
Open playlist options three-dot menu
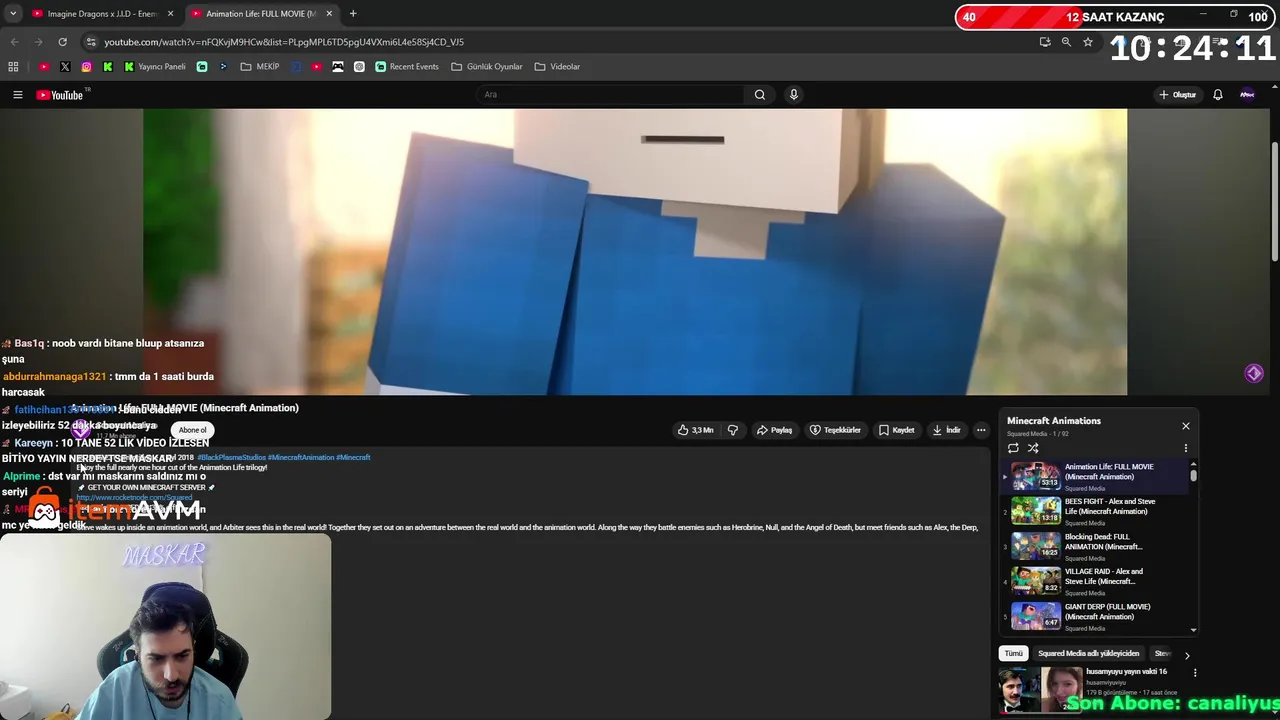(1186, 448)
